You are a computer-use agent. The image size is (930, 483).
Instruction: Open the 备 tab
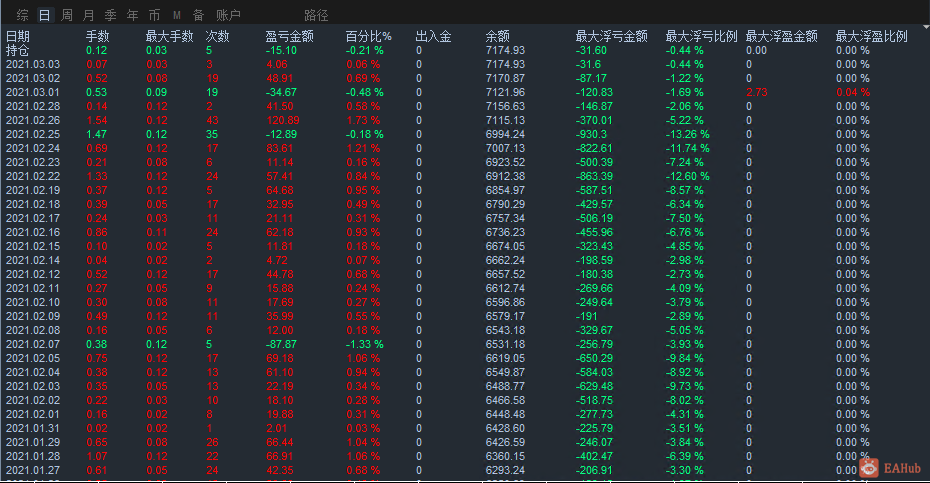point(199,15)
